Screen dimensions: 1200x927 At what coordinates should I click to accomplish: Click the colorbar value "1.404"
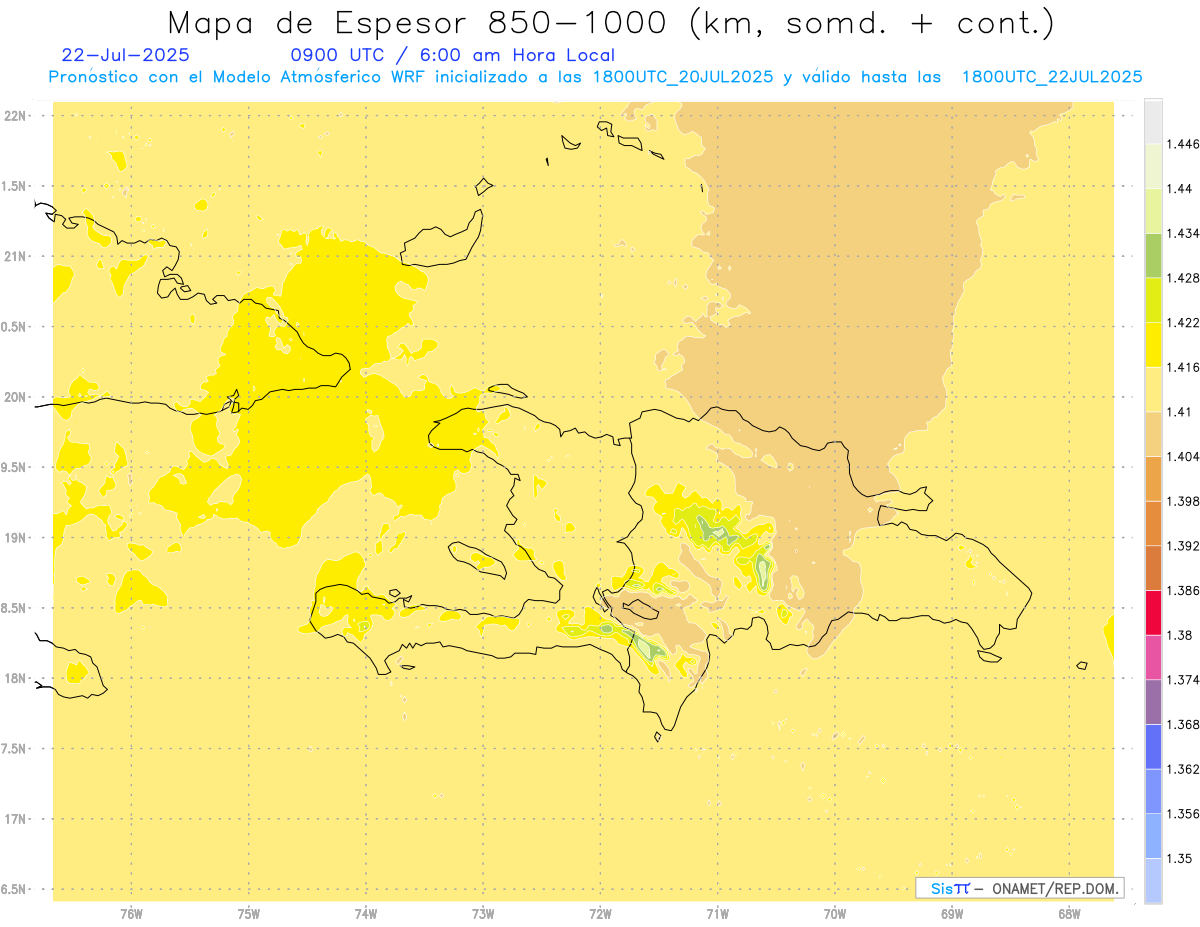pos(1182,456)
